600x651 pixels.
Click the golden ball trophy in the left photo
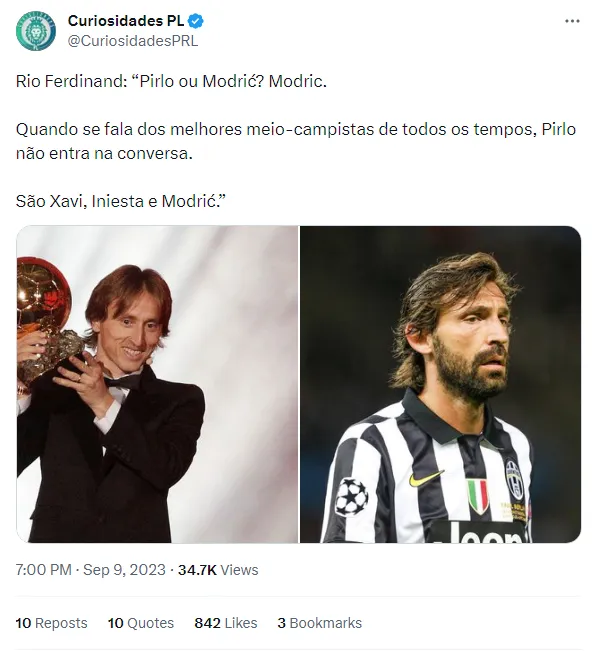(45, 305)
